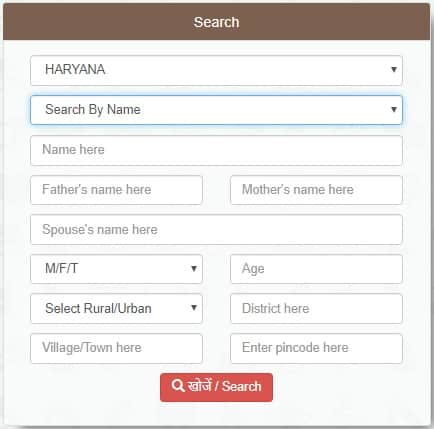Image resolution: width=434 pixels, height=429 pixels.
Task: Click the brown Search header bar
Action: point(217,22)
